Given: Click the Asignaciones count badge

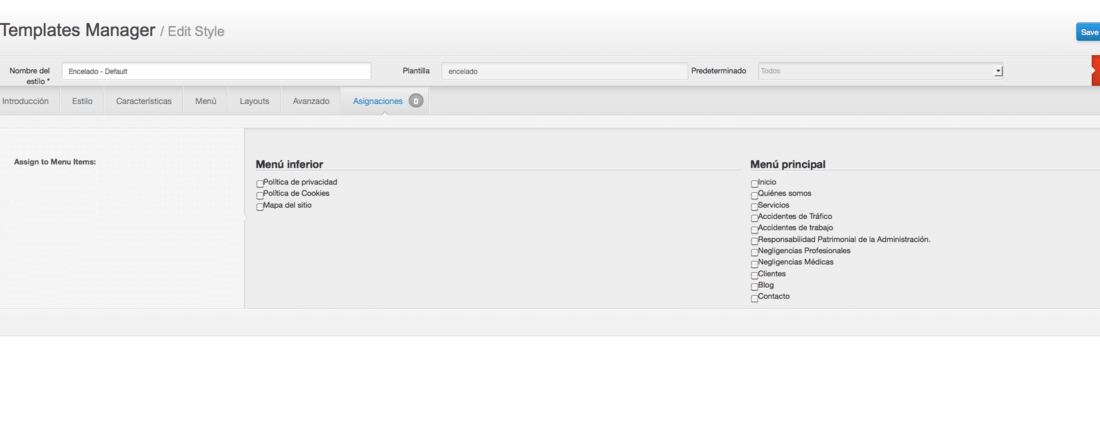Looking at the screenshot, I should pyautogui.click(x=416, y=101).
